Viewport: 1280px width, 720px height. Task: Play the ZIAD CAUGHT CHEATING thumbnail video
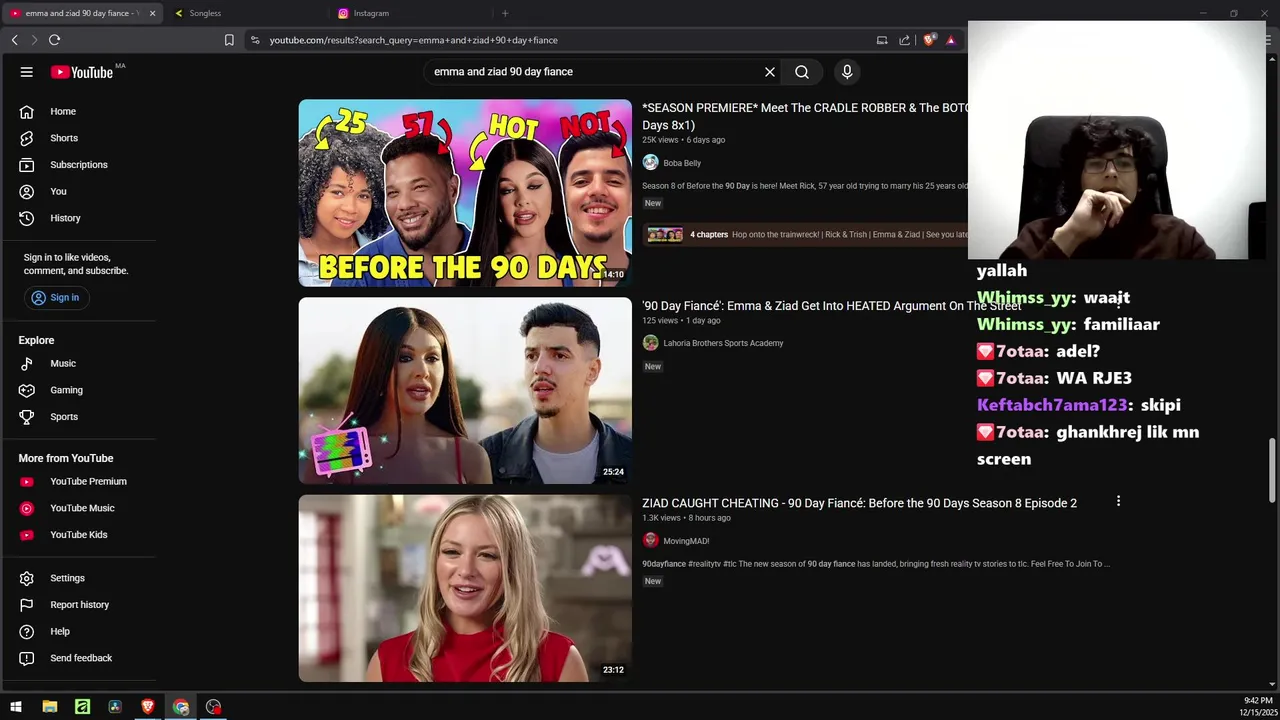click(465, 588)
